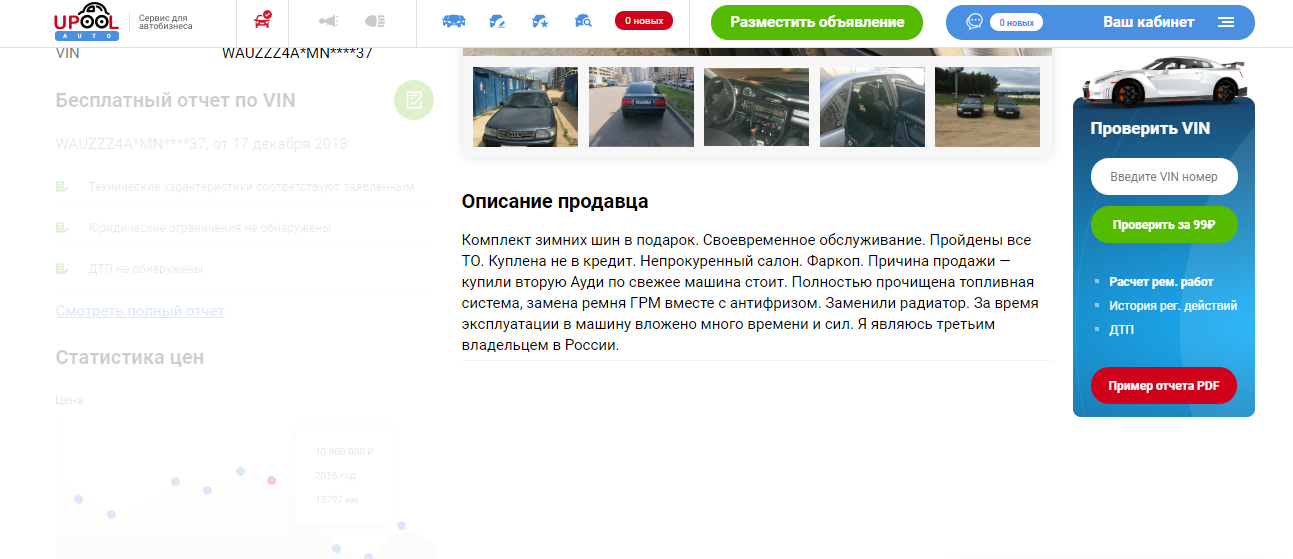Click the Введите VIN номер input field
The width and height of the screenshot is (1293, 559).
click(x=1163, y=177)
